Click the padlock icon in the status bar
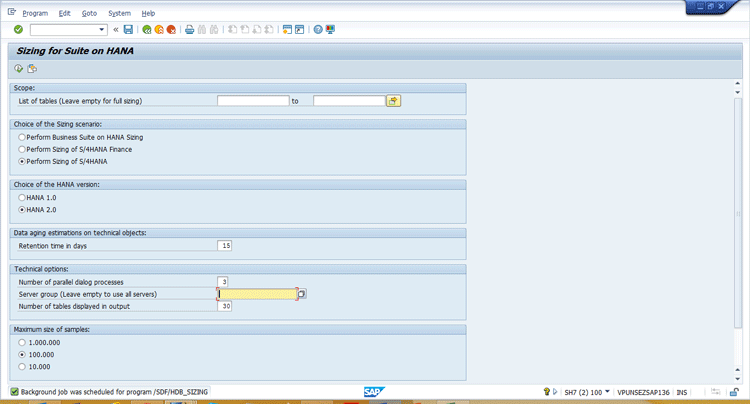This screenshot has height=404, width=750. pyautogui.click(x=734, y=392)
